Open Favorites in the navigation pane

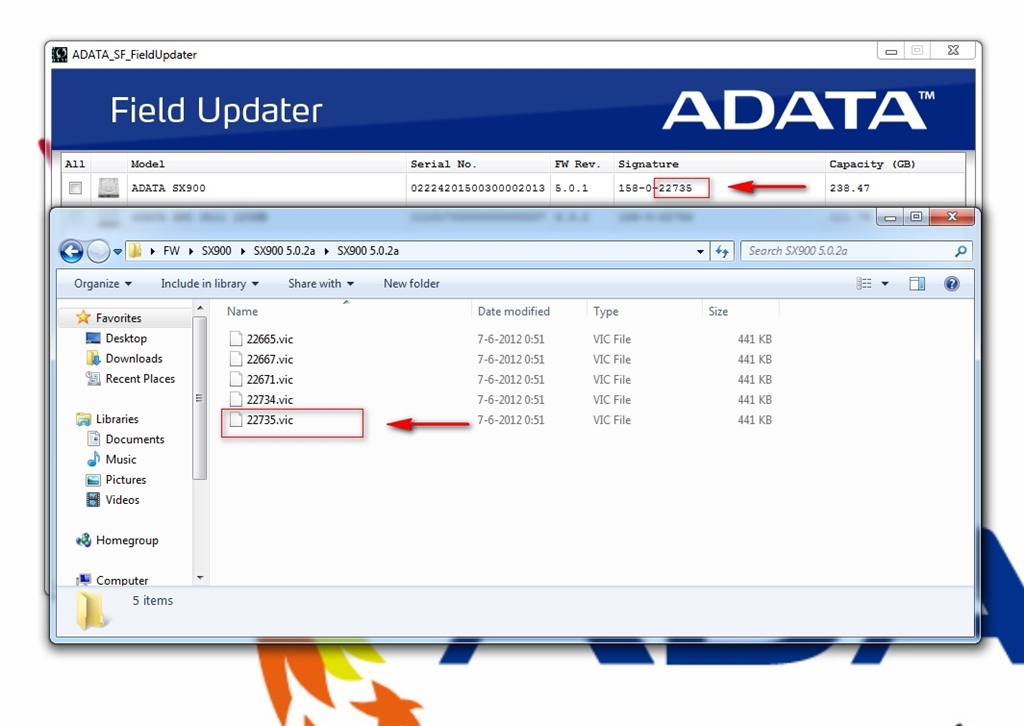[118, 318]
